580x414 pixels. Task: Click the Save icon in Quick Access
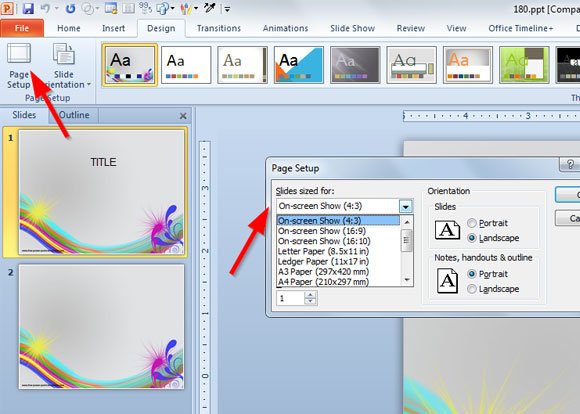coord(28,8)
